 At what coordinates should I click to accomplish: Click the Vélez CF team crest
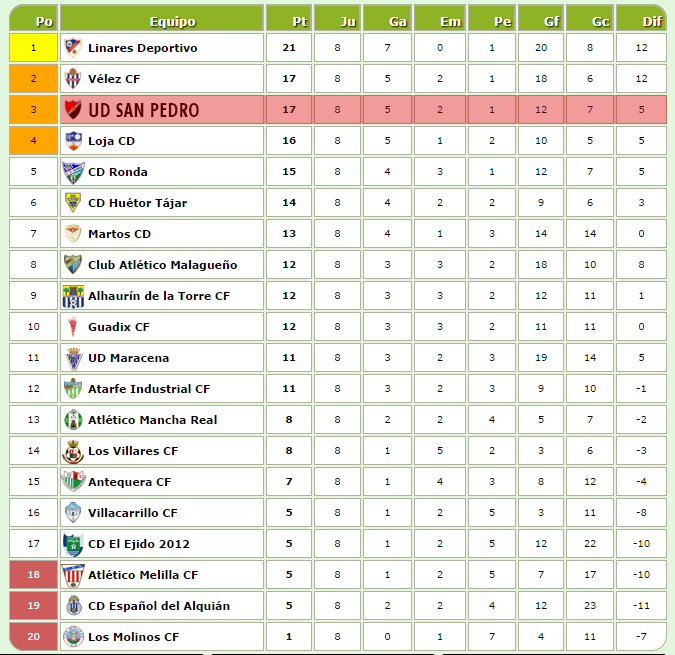(73, 78)
